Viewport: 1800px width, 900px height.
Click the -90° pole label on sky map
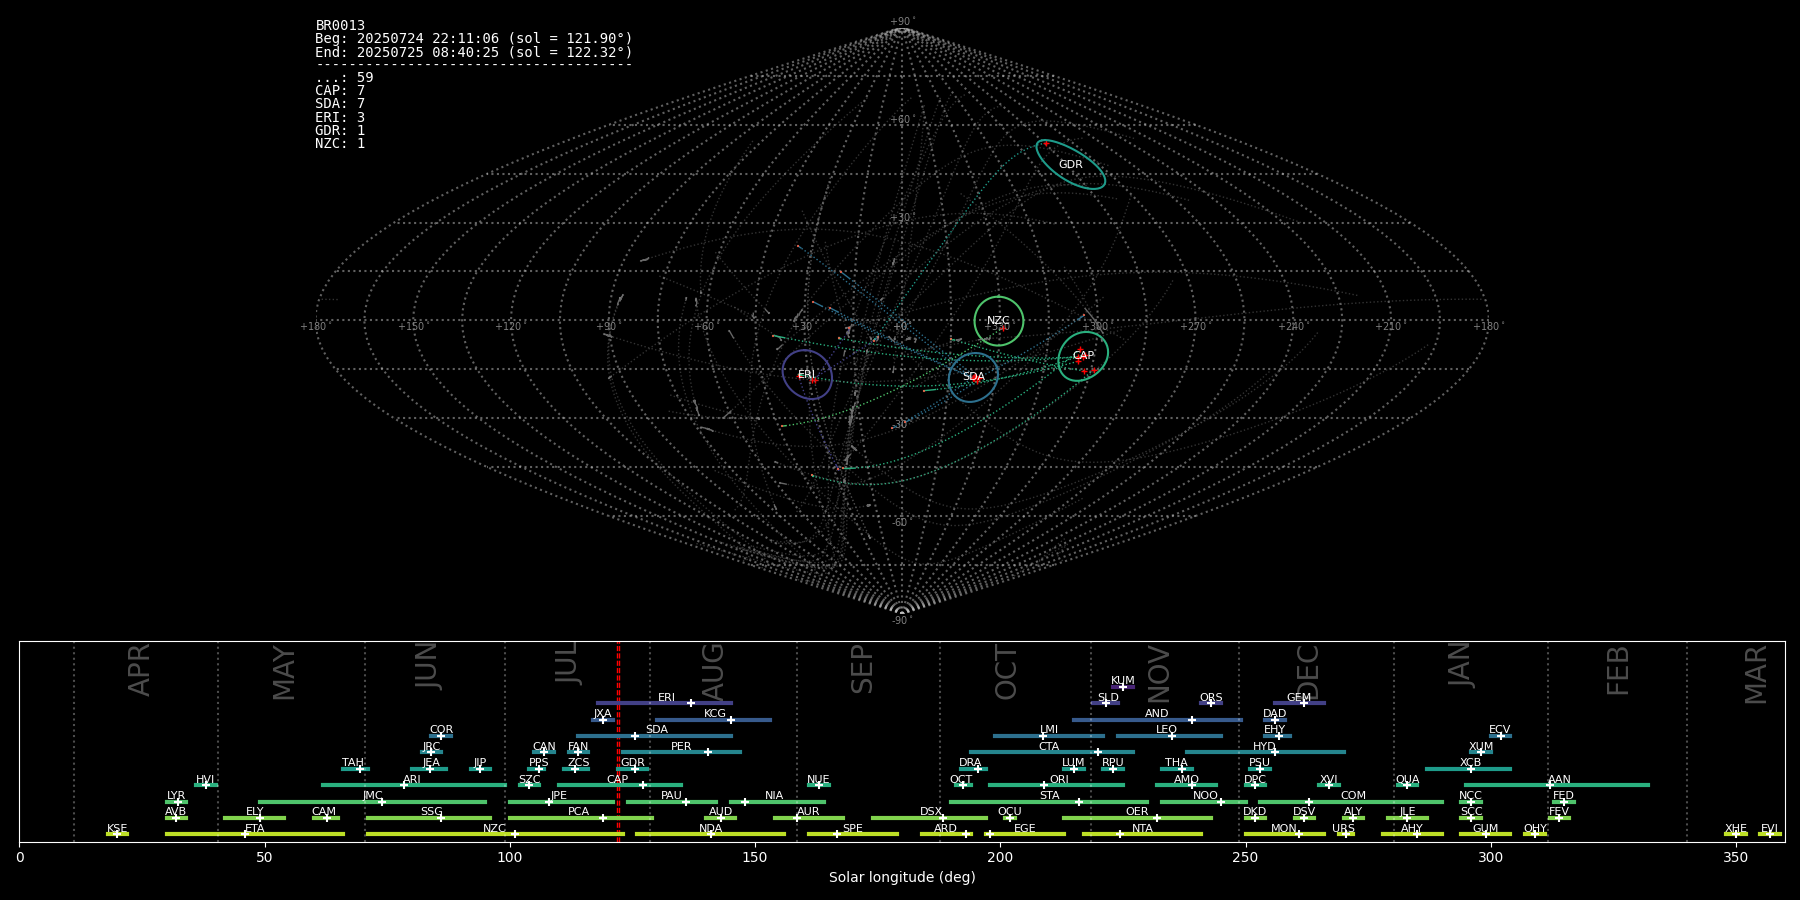tap(902, 621)
